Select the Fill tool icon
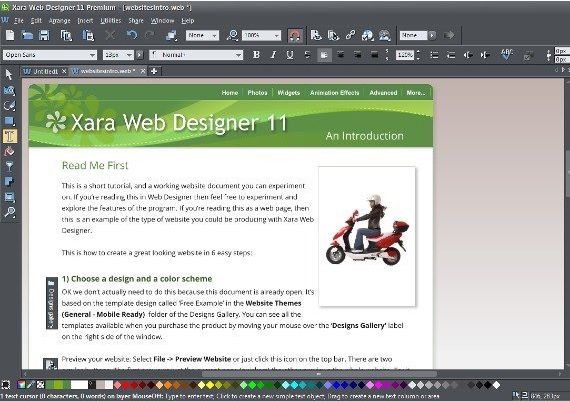This screenshot has height=401, width=570. 9,151
